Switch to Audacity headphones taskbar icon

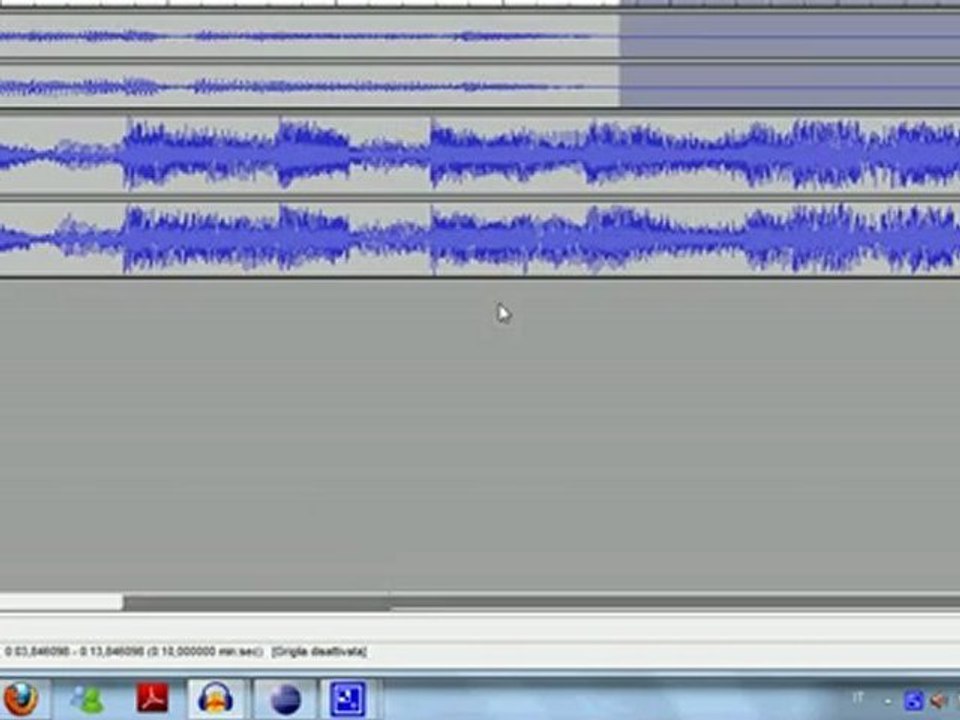[x=216, y=699]
